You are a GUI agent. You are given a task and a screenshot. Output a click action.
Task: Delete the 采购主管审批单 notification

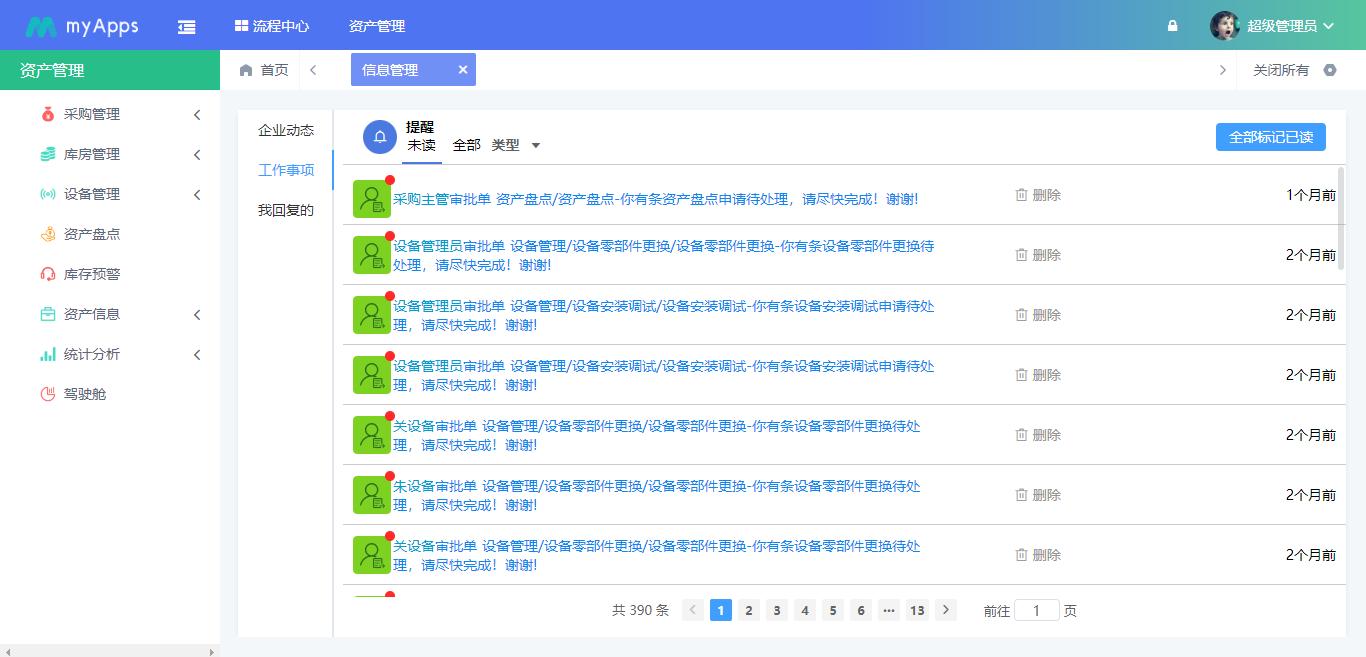pos(1037,195)
